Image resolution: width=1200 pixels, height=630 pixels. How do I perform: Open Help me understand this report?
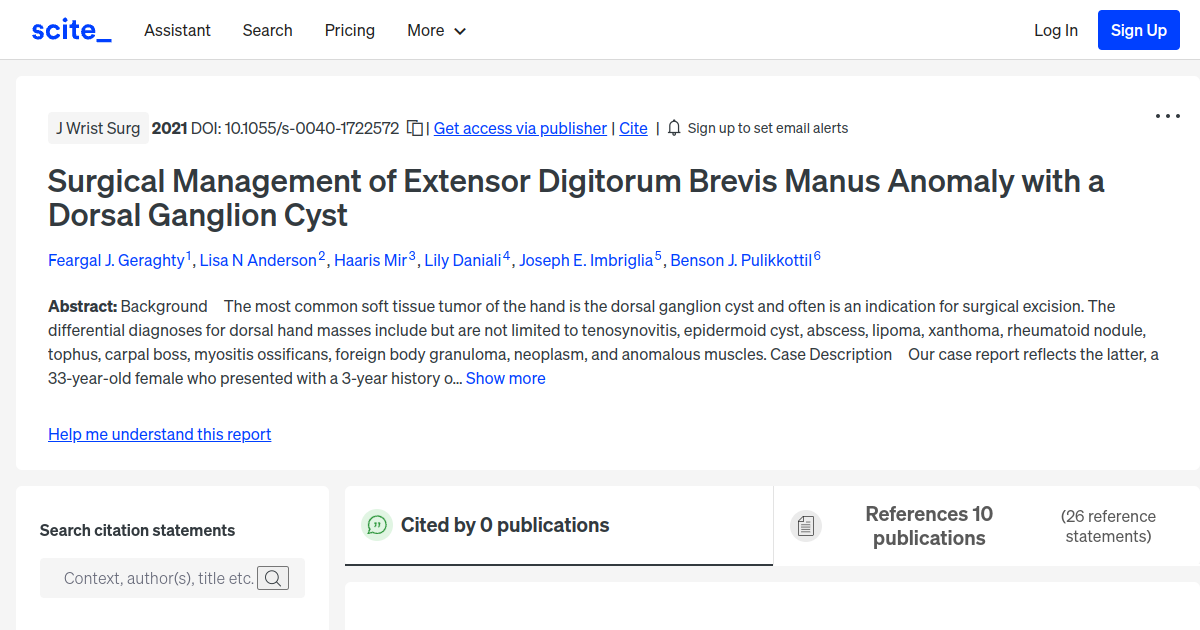point(159,434)
